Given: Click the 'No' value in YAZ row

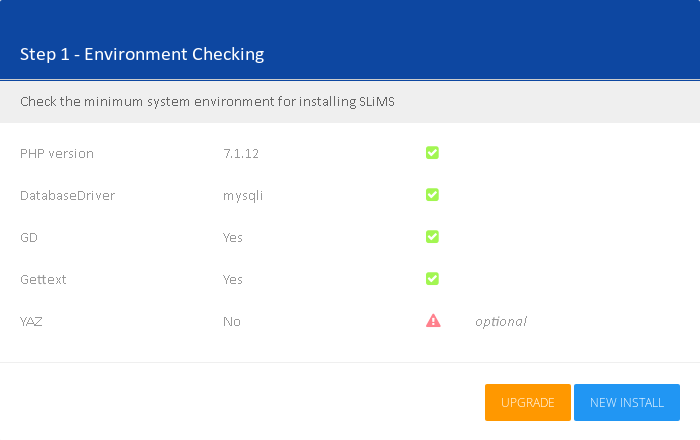Looking at the screenshot, I should tap(232, 322).
